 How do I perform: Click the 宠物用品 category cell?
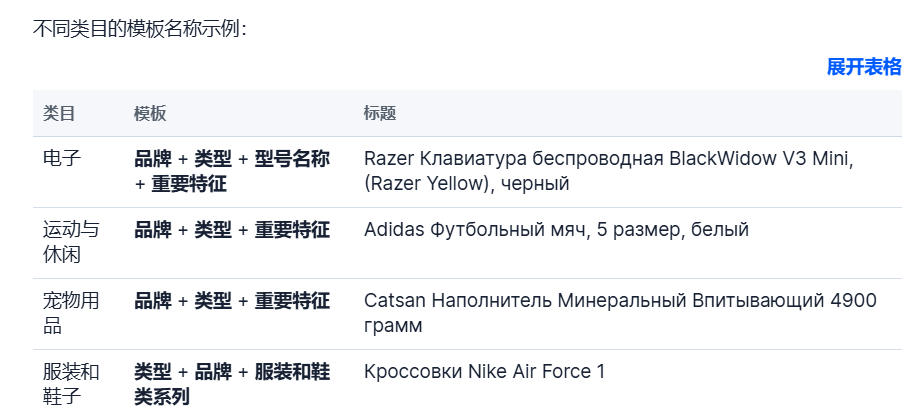pyautogui.click(x=71, y=313)
